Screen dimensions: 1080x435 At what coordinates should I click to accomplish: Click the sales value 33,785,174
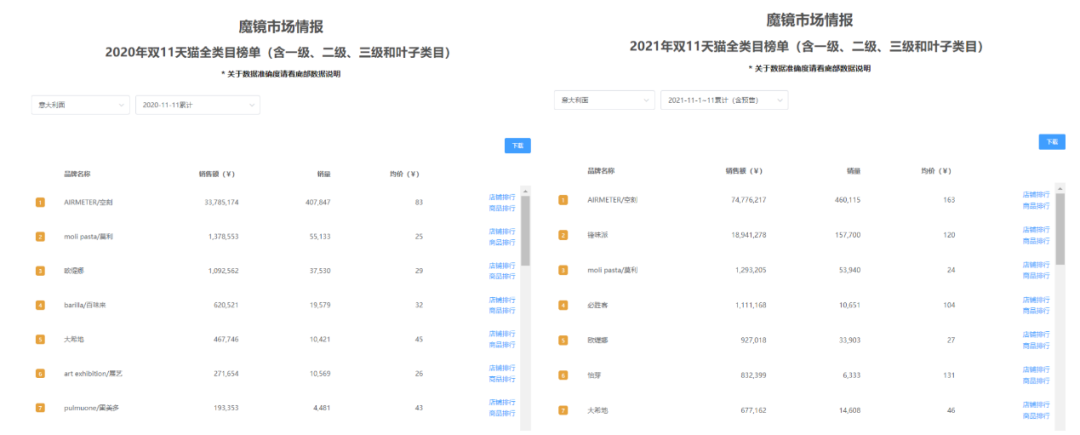click(222, 202)
